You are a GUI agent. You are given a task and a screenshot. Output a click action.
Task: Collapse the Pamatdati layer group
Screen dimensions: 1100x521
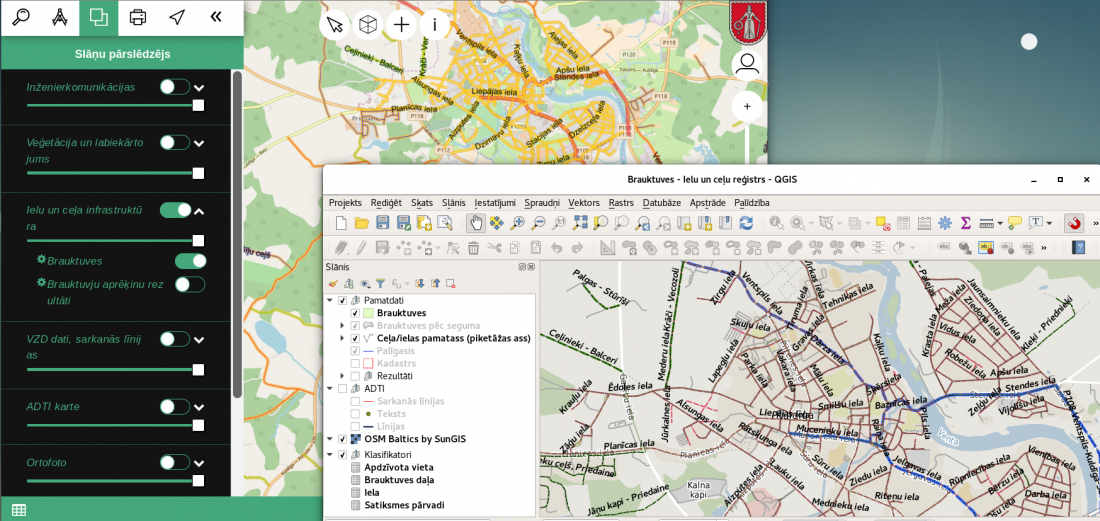[330, 300]
